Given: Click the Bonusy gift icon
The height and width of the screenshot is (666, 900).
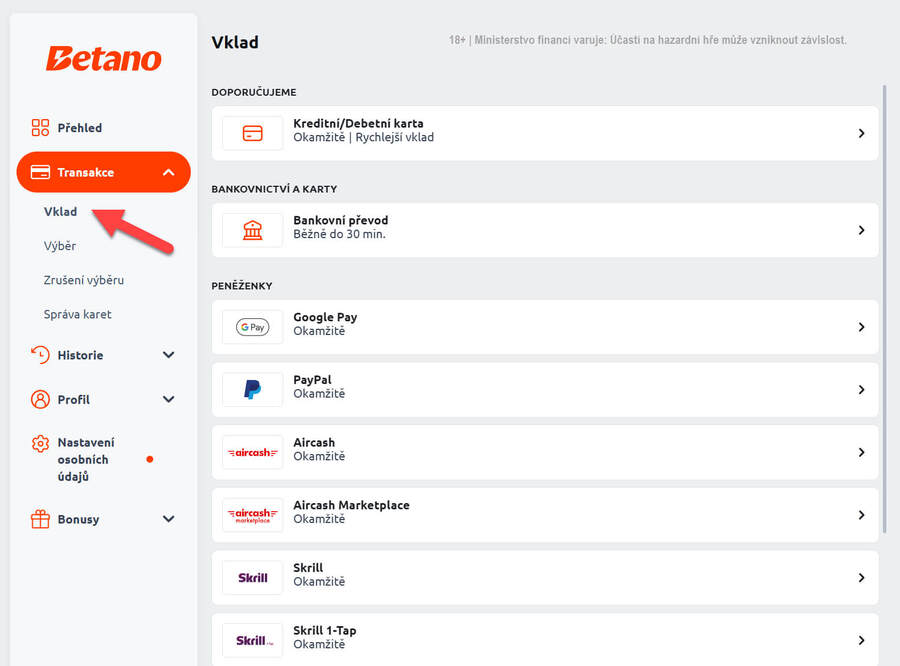Looking at the screenshot, I should click(40, 519).
